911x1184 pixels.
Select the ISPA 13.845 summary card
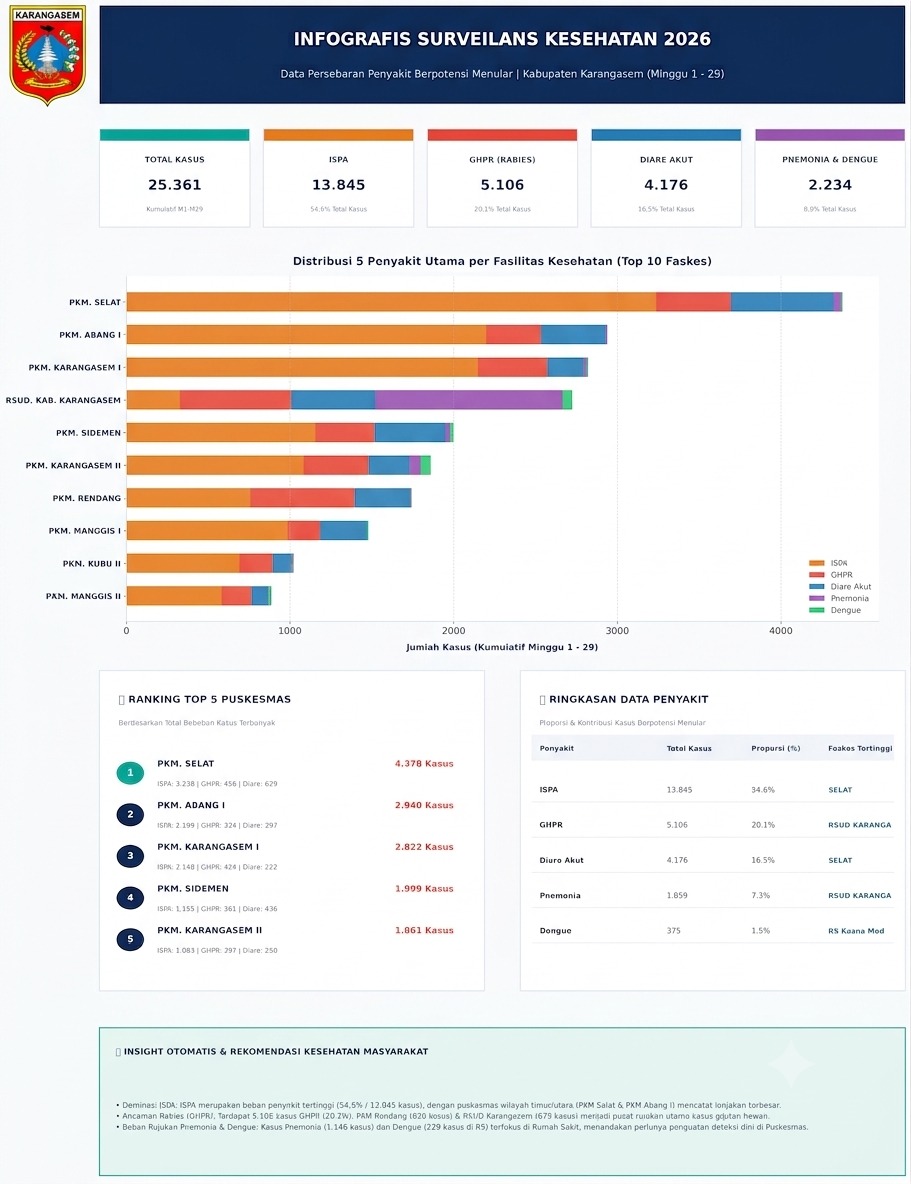pyautogui.click(x=338, y=178)
